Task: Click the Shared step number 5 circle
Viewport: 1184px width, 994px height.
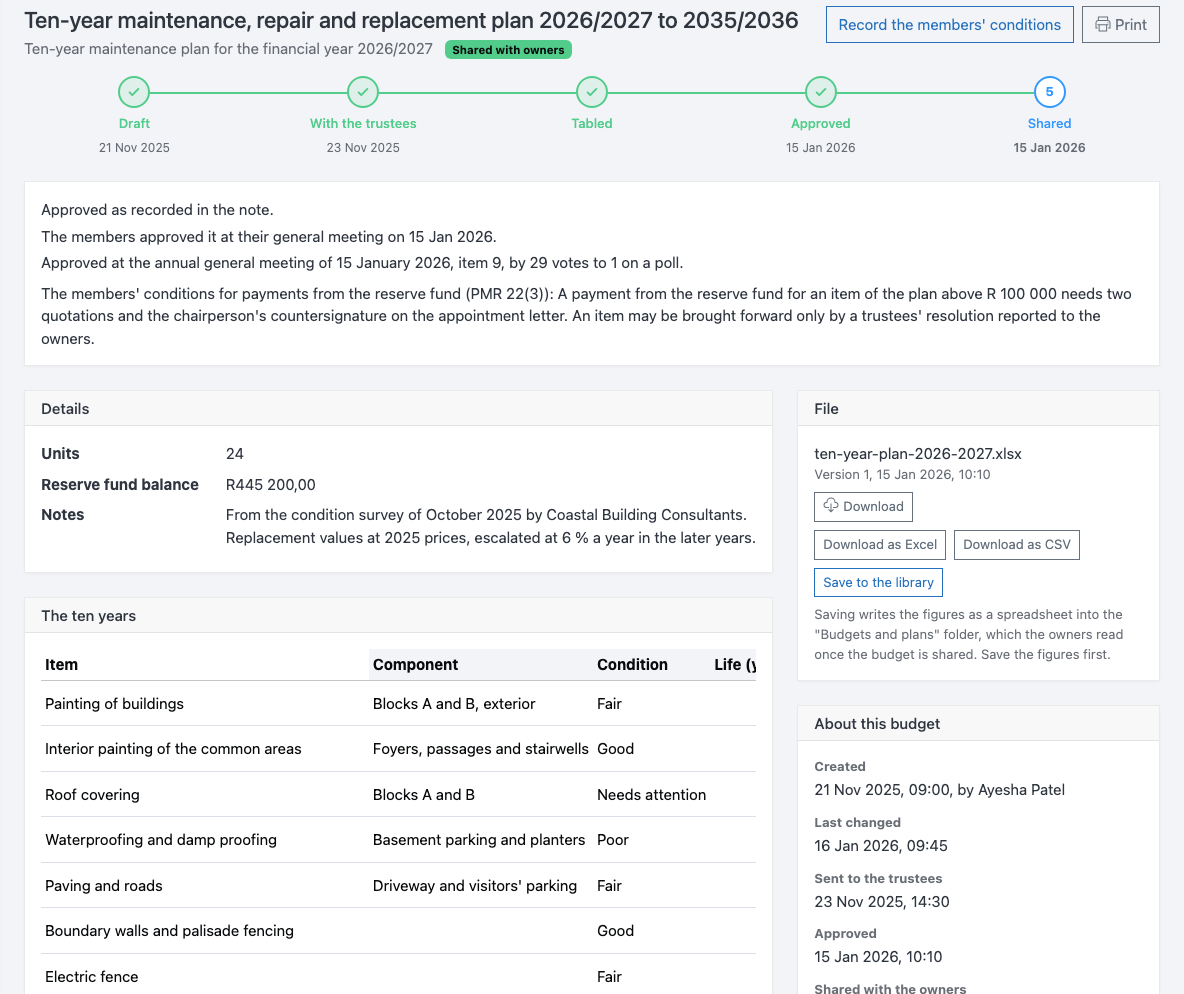Action: pos(1049,92)
